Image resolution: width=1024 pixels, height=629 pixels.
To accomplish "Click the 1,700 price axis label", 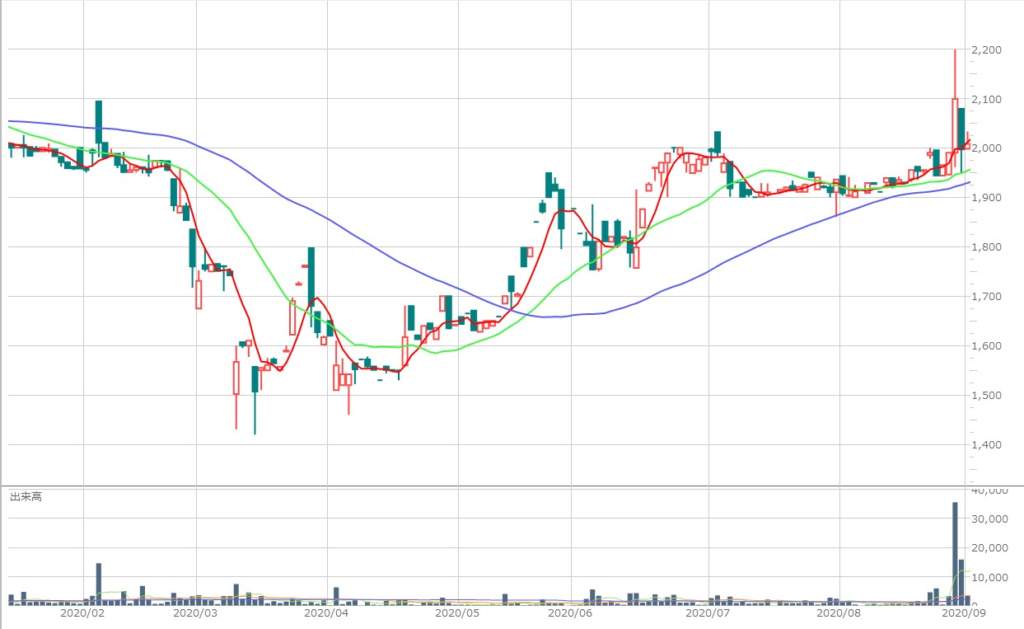I will [986, 297].
